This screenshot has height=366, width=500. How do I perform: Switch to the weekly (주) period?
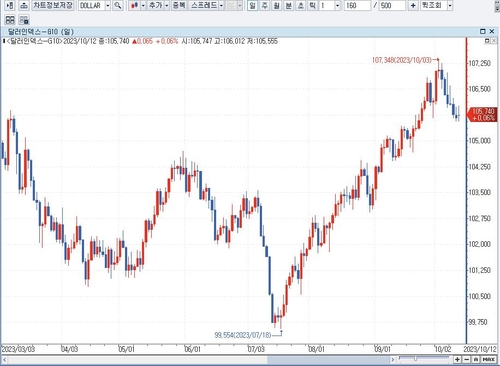click(x=265, y=5)
